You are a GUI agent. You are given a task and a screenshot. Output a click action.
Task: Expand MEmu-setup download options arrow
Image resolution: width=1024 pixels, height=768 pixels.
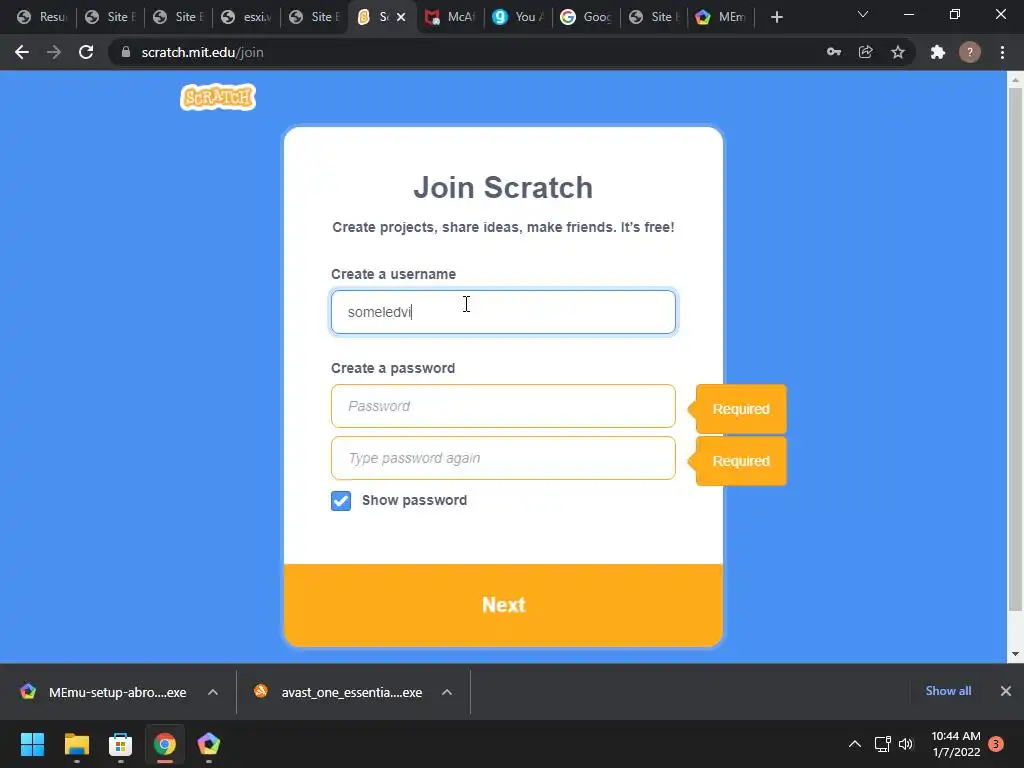click(213, 692)
